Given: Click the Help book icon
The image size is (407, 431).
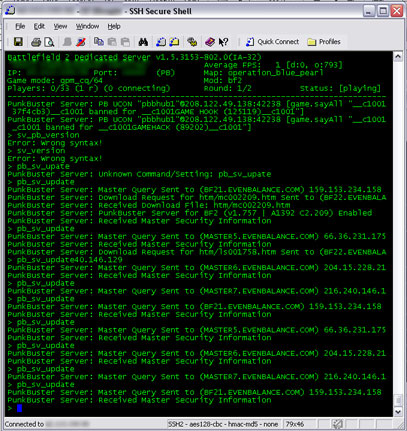Looking at the screenshot, I should pyautogui.click(x=210, y=42).
